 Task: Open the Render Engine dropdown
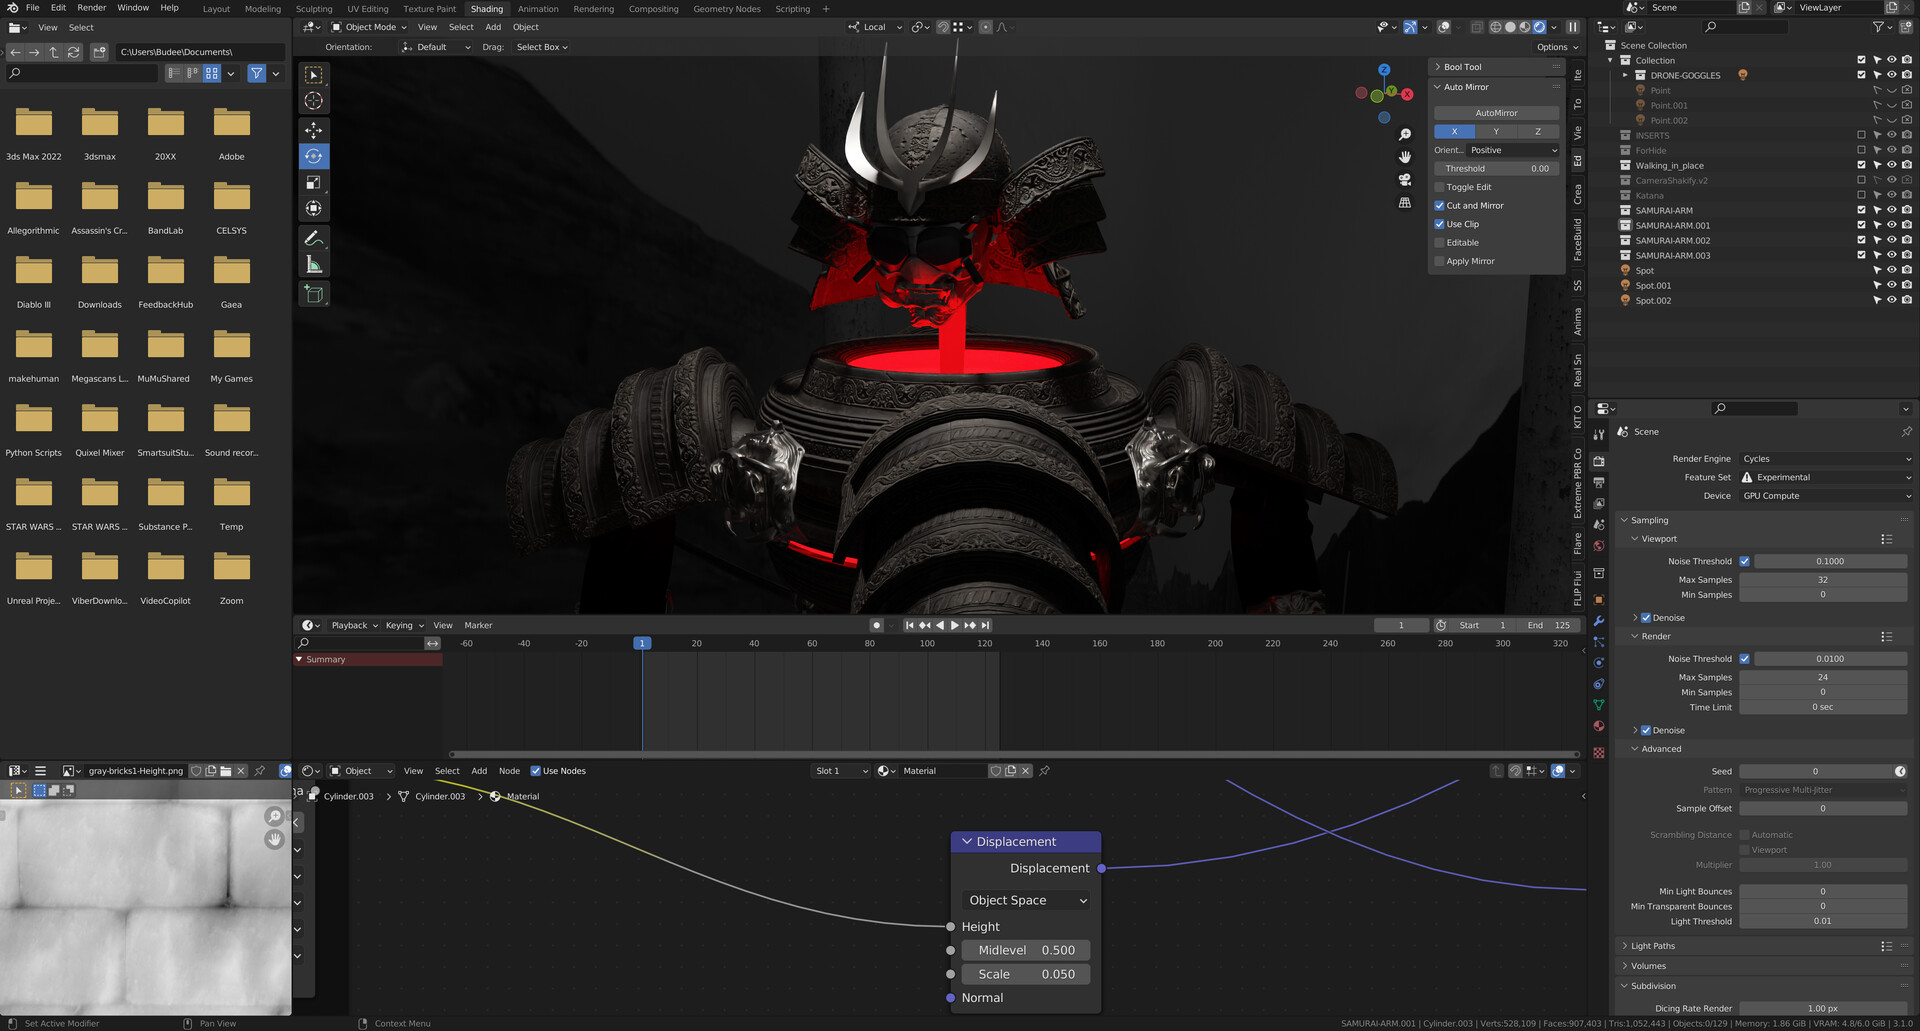pyautogui.click(x=1825, y=459)
